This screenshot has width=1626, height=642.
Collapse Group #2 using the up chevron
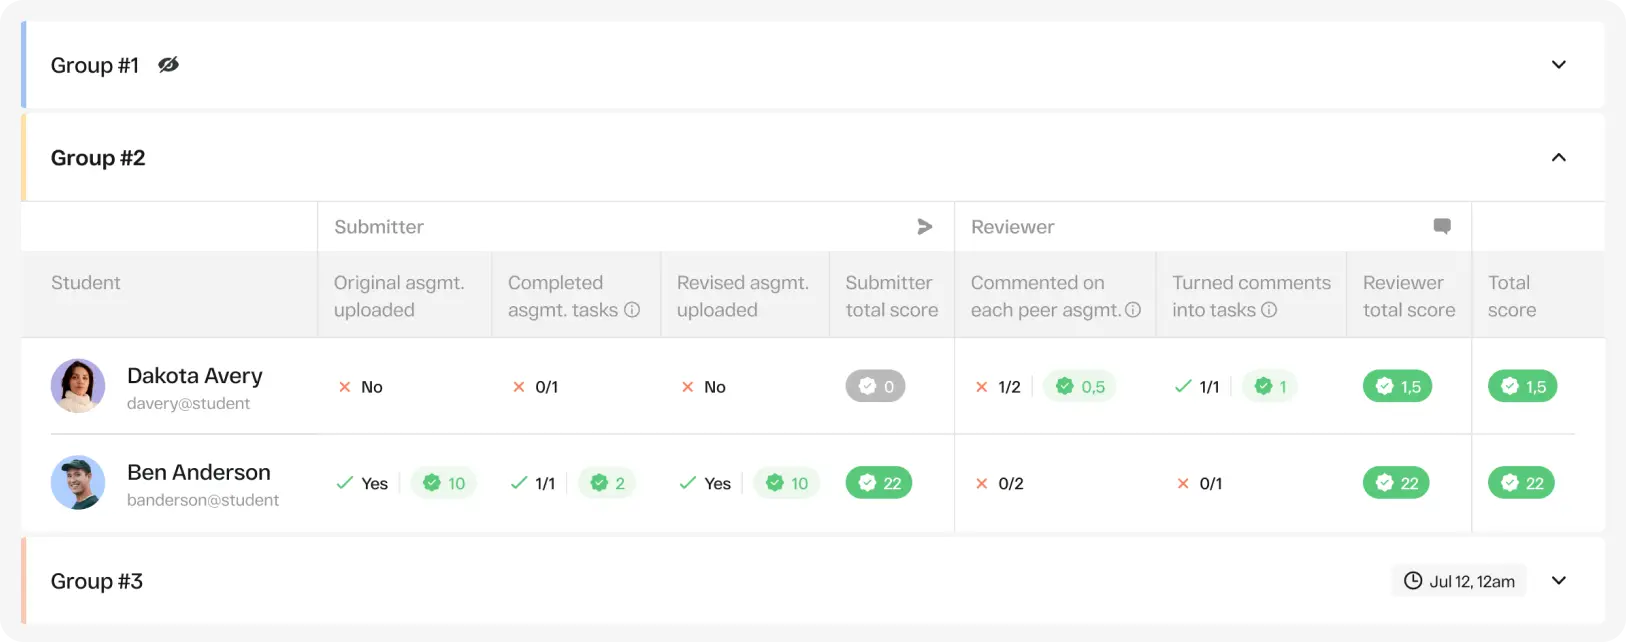click(x=1558, y=158)
